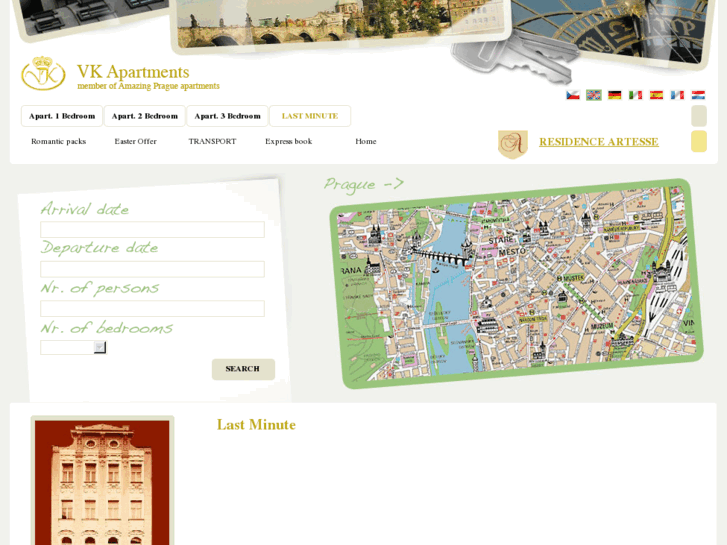Select the French flag language

[x=677, y=95]
